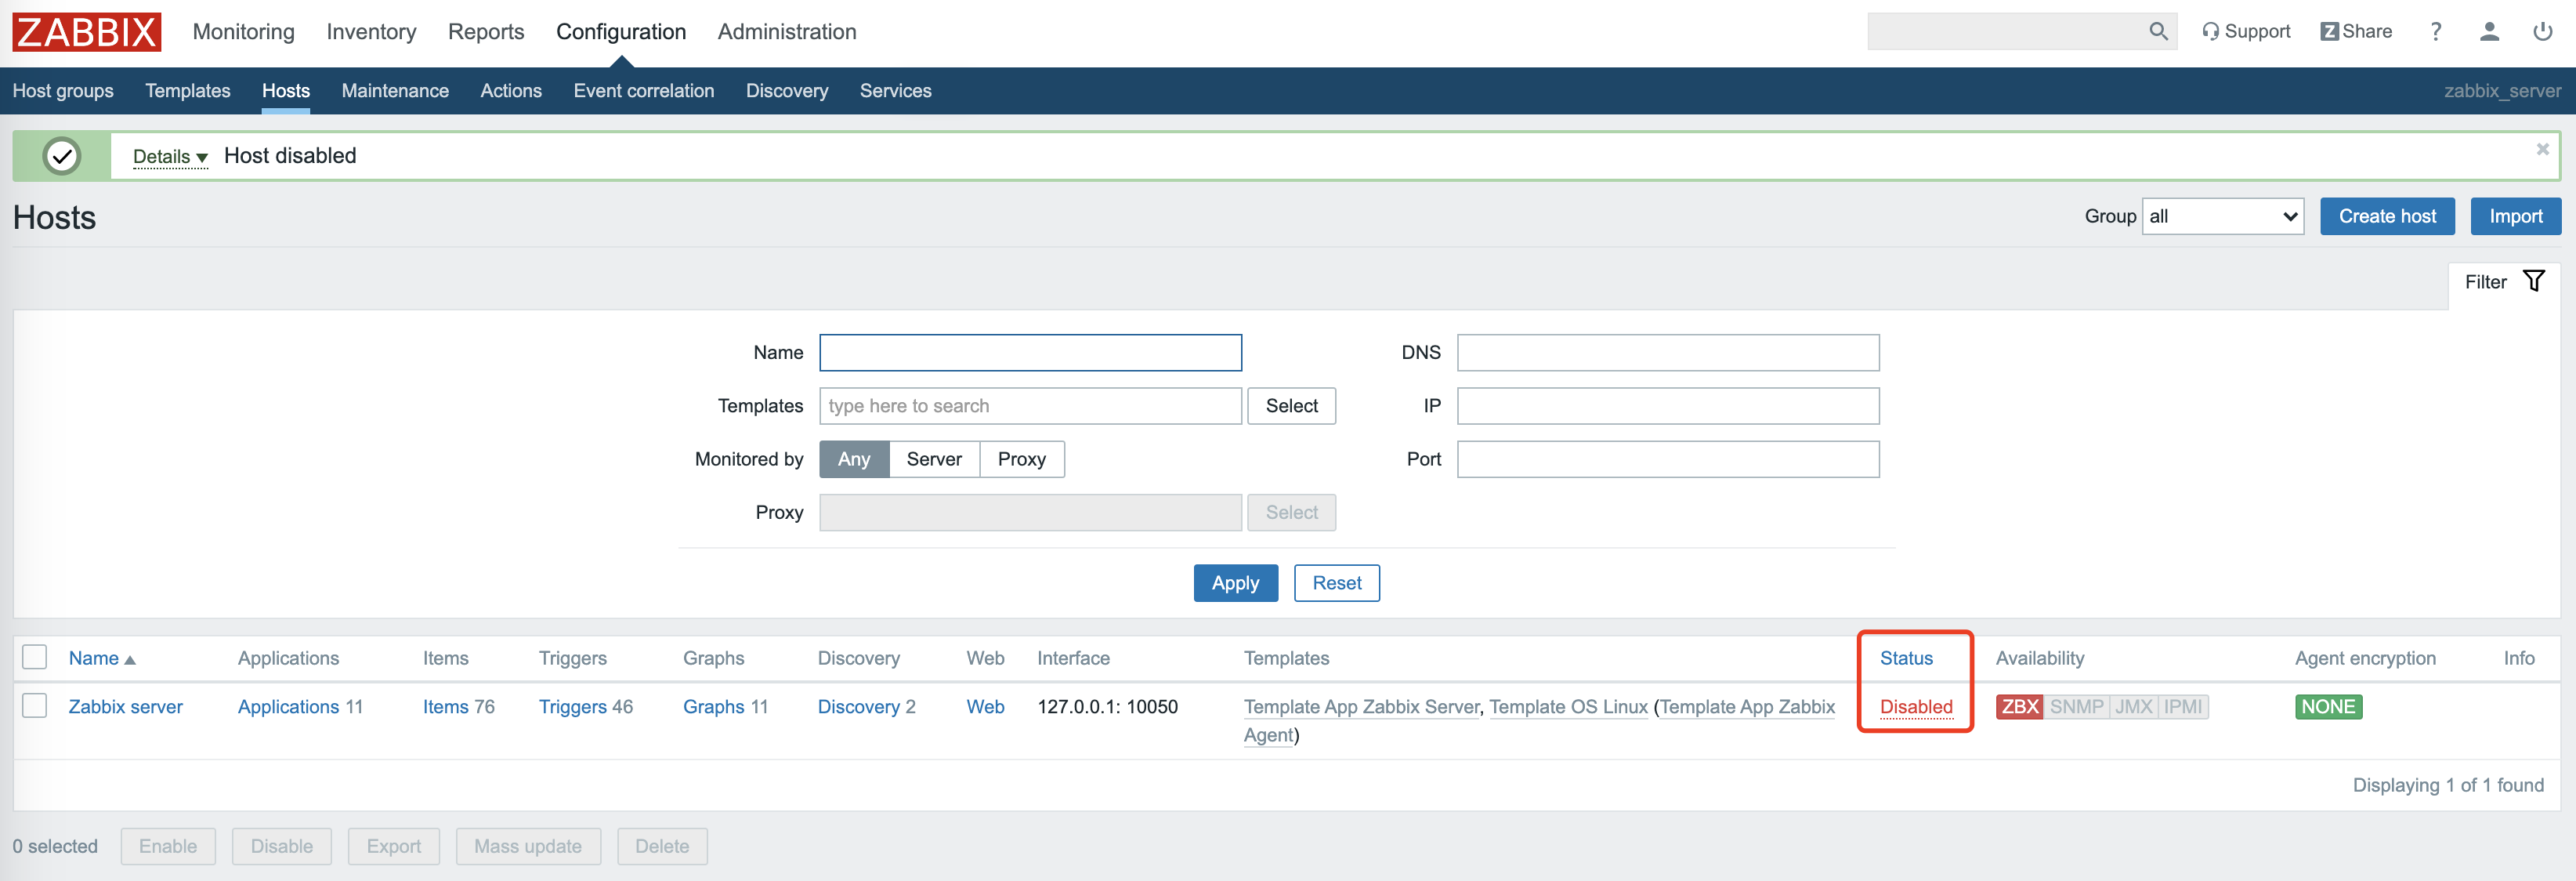Tick the select-all hosts checkbox
Image resolution: width=2576 pixels, height=881 pixels.
tap(35, 657)
